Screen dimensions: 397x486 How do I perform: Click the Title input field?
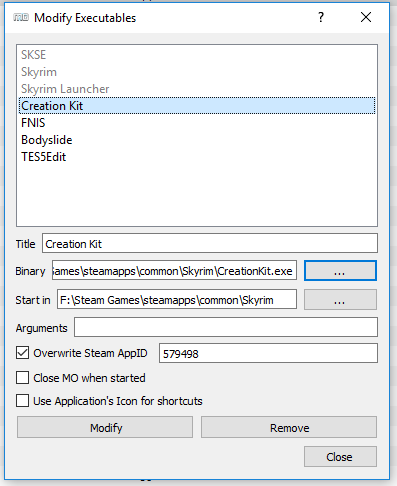click(x=210, y=243)
